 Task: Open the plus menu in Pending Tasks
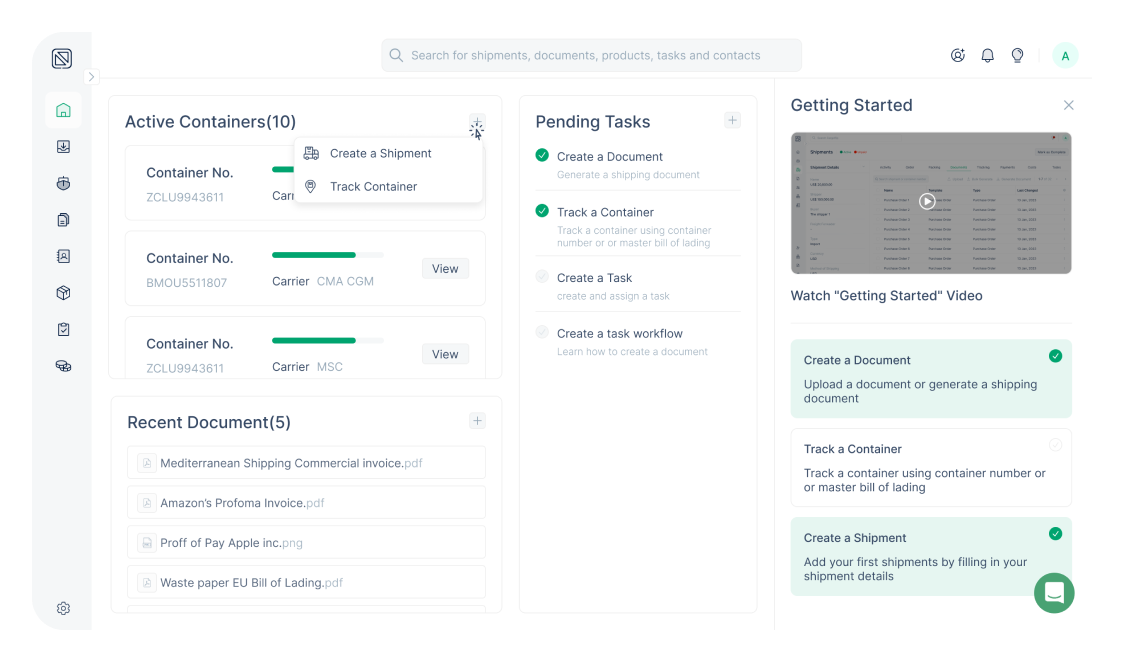tap(732, 121)
